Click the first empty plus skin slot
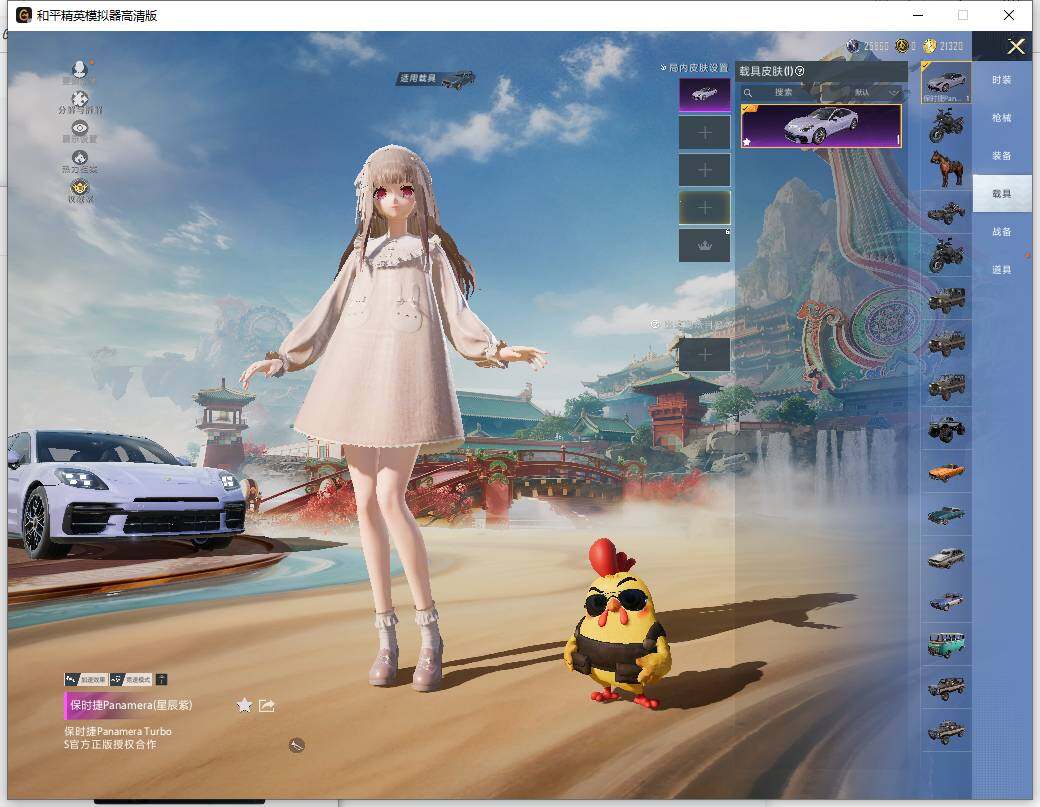Image resolution: width=1040 pixels, height=807 pixels. click(x=704, y=132)
